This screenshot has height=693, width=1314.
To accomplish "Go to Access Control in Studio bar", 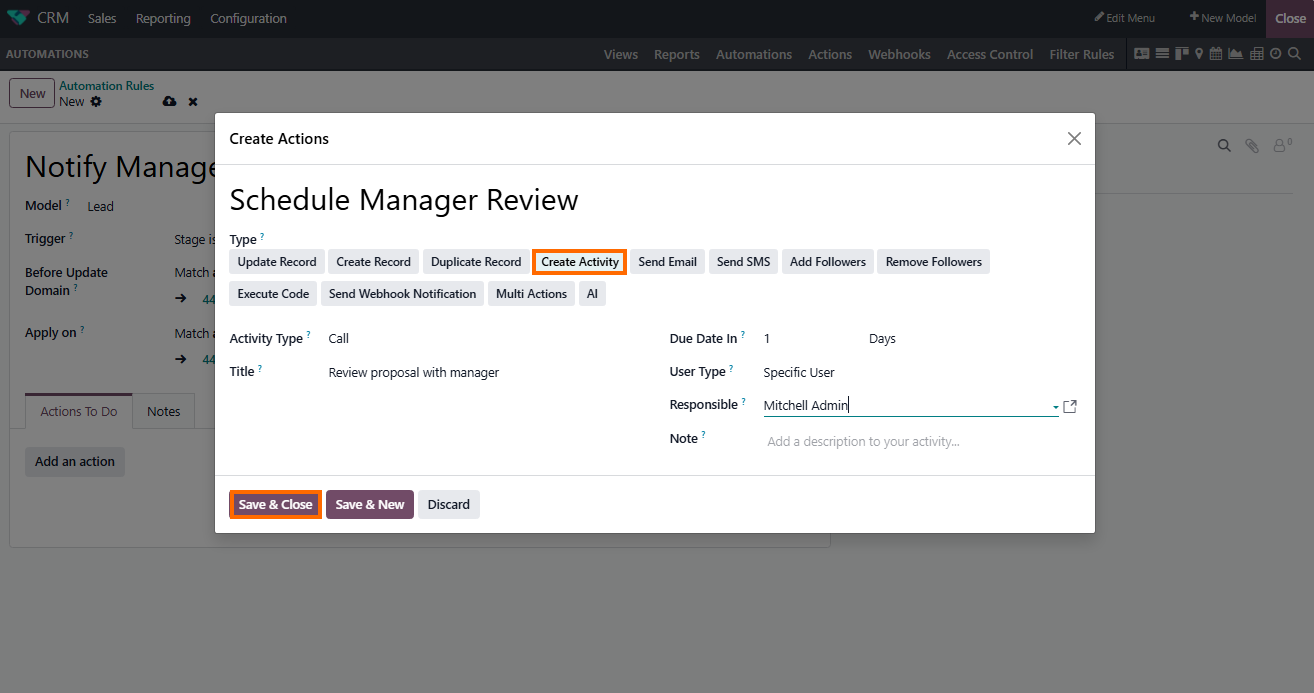I will (x=990, y=54).
